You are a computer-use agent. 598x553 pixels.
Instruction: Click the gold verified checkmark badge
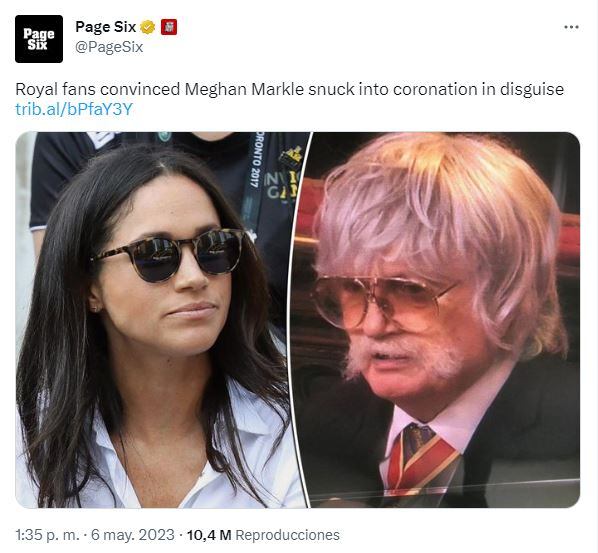(x=148, y=27)
